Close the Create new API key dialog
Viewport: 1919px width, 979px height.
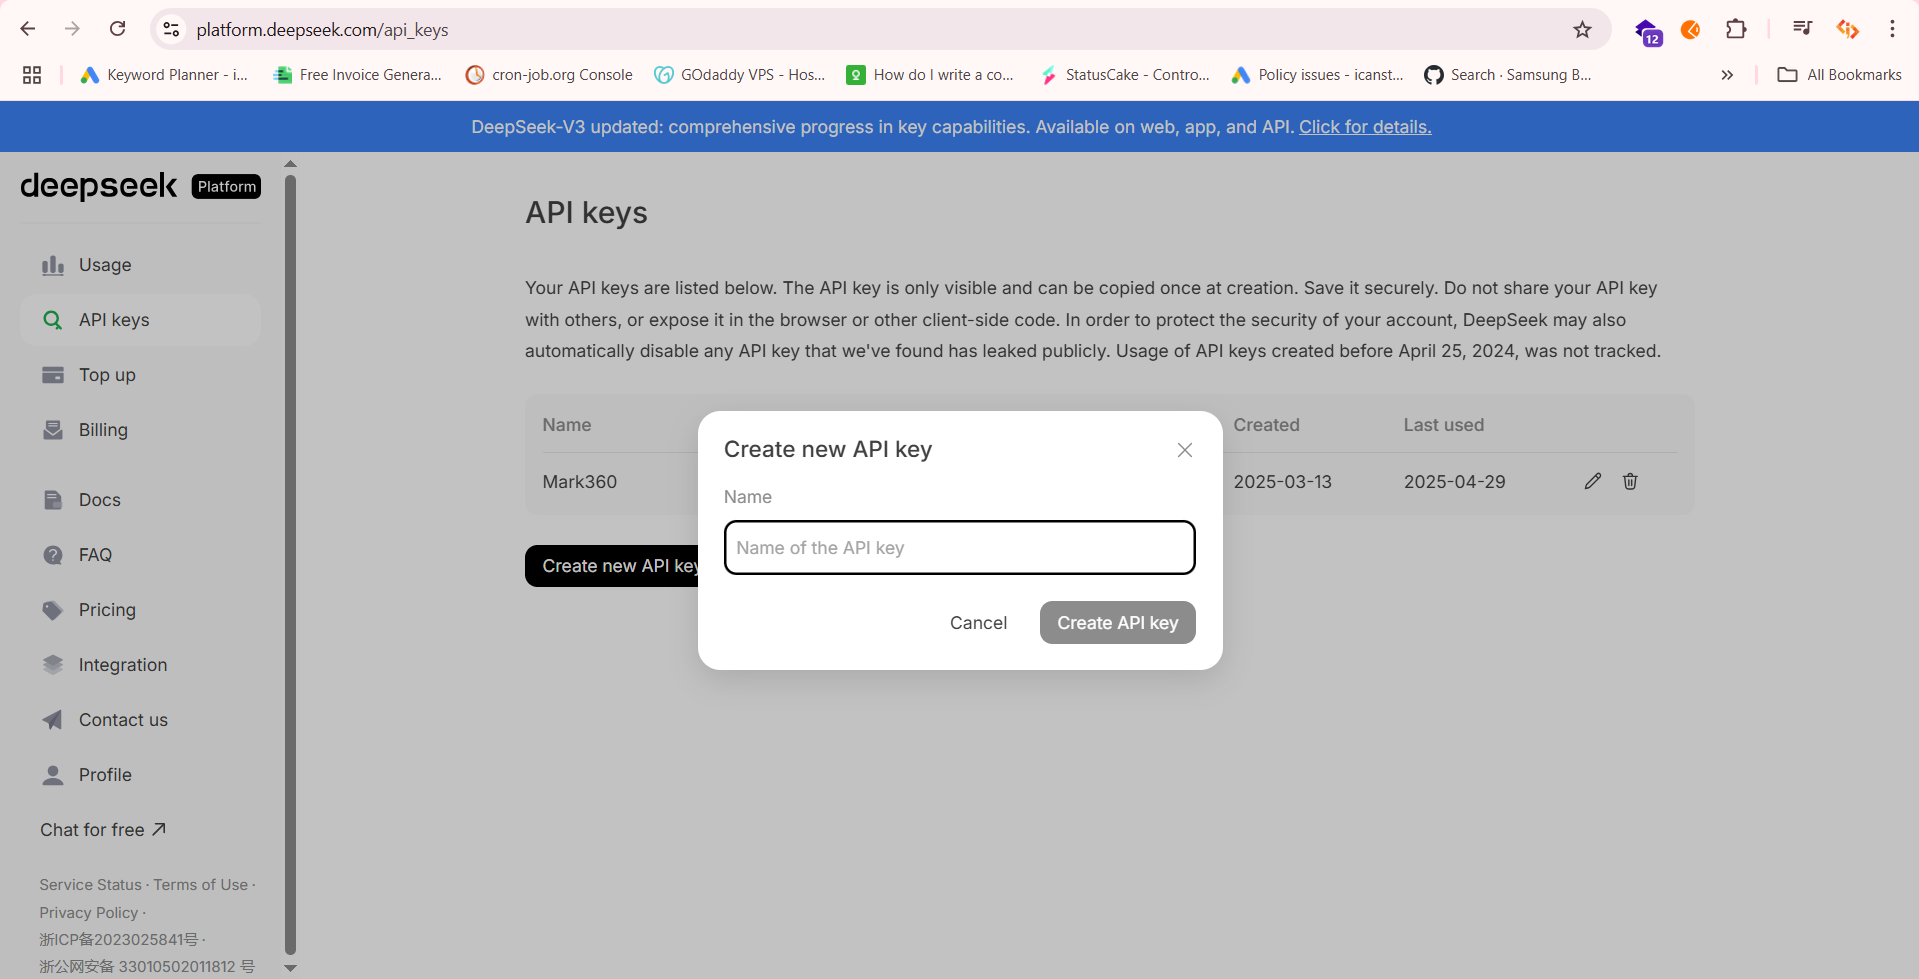click(x=1185, y=450)
